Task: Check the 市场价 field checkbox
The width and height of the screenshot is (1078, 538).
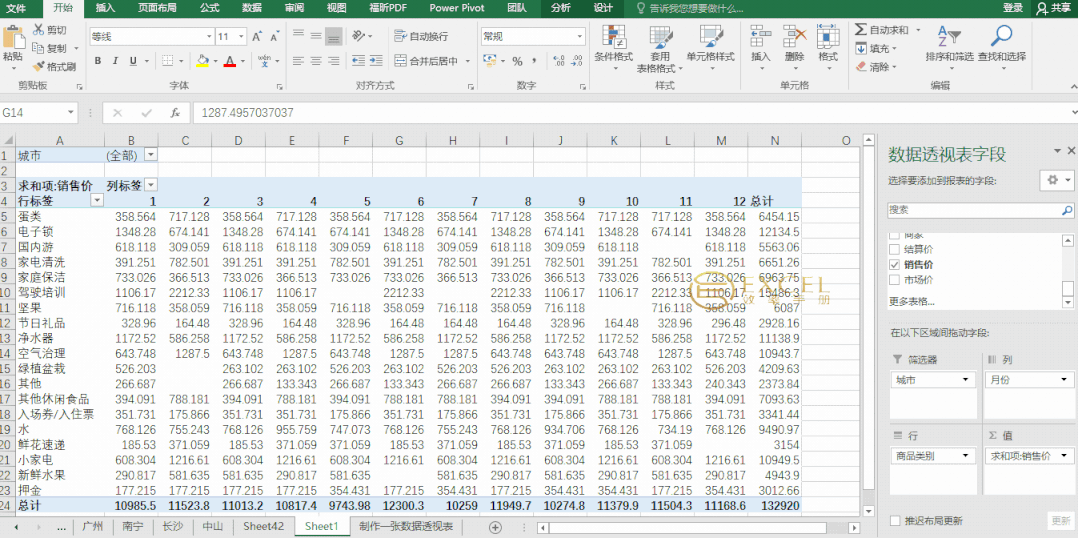Action: [x=894, y=280]
